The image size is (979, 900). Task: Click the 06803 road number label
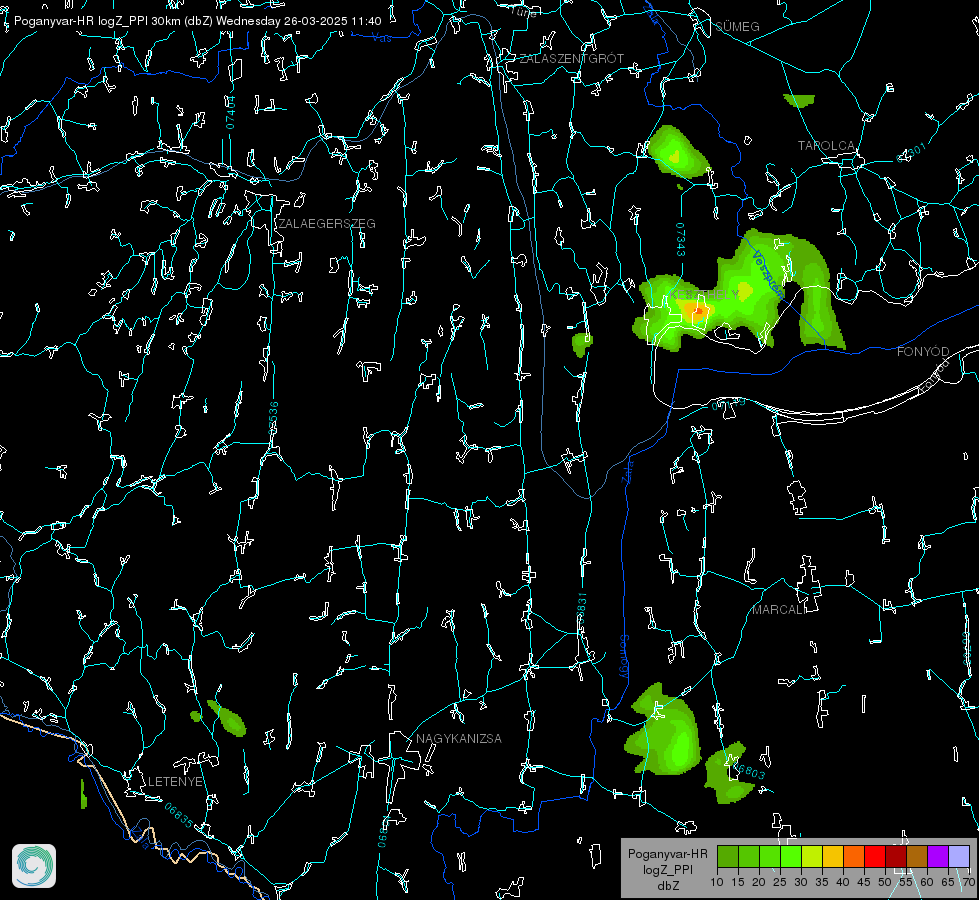click(x=749, y=772)
